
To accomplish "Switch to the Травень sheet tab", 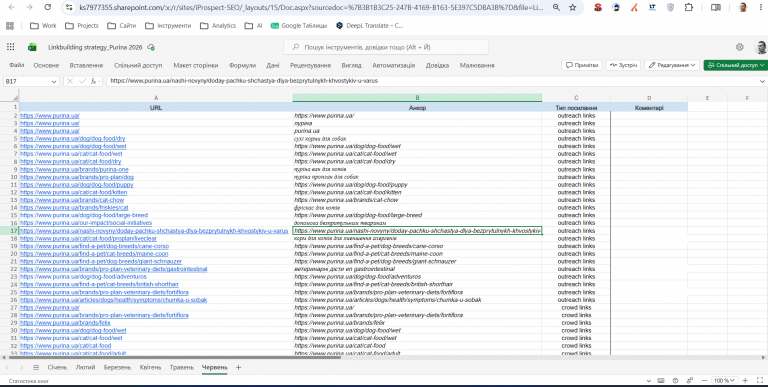I will tap(182, 367).
